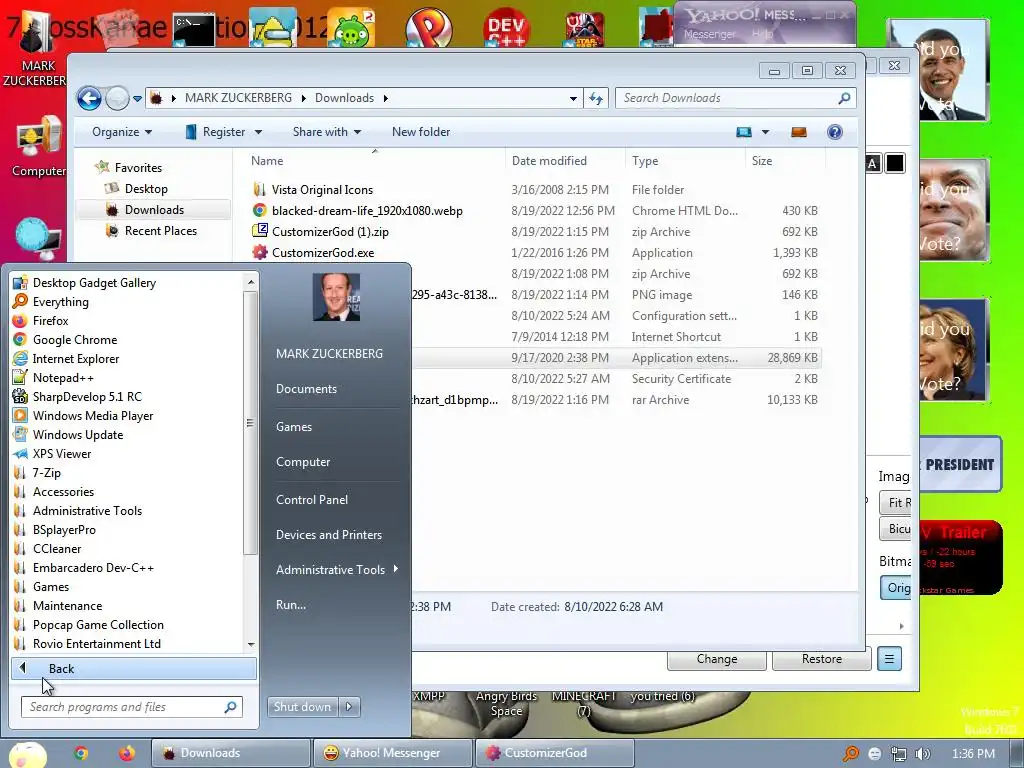
Task: Open the Register dropdown in Explorer toolbar
Action: (223, 132)
